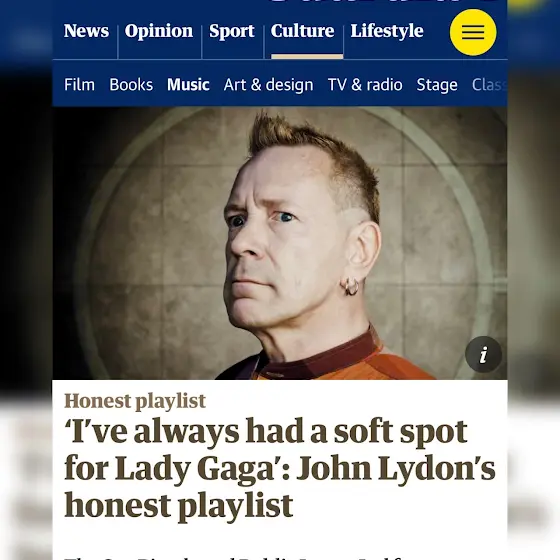Screen dimensions: 560x560
Task: Click the Honest playlist series label
Action: tap(135, 401)
